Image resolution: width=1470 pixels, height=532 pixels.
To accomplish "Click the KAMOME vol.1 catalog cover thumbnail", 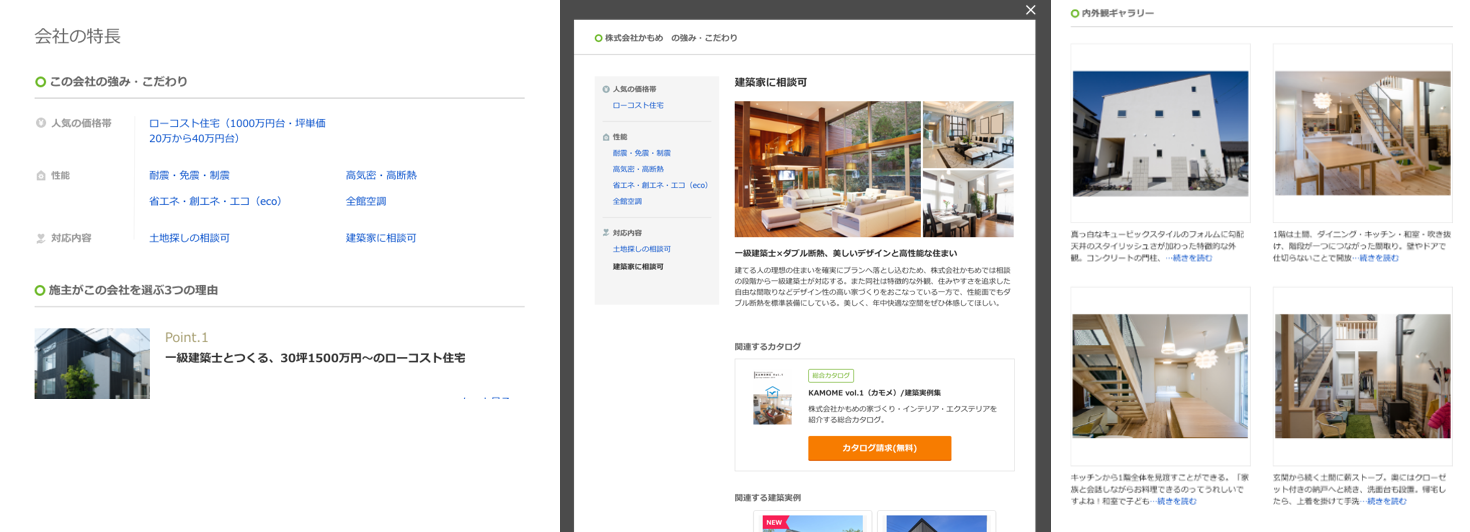I will pos(772,398).
